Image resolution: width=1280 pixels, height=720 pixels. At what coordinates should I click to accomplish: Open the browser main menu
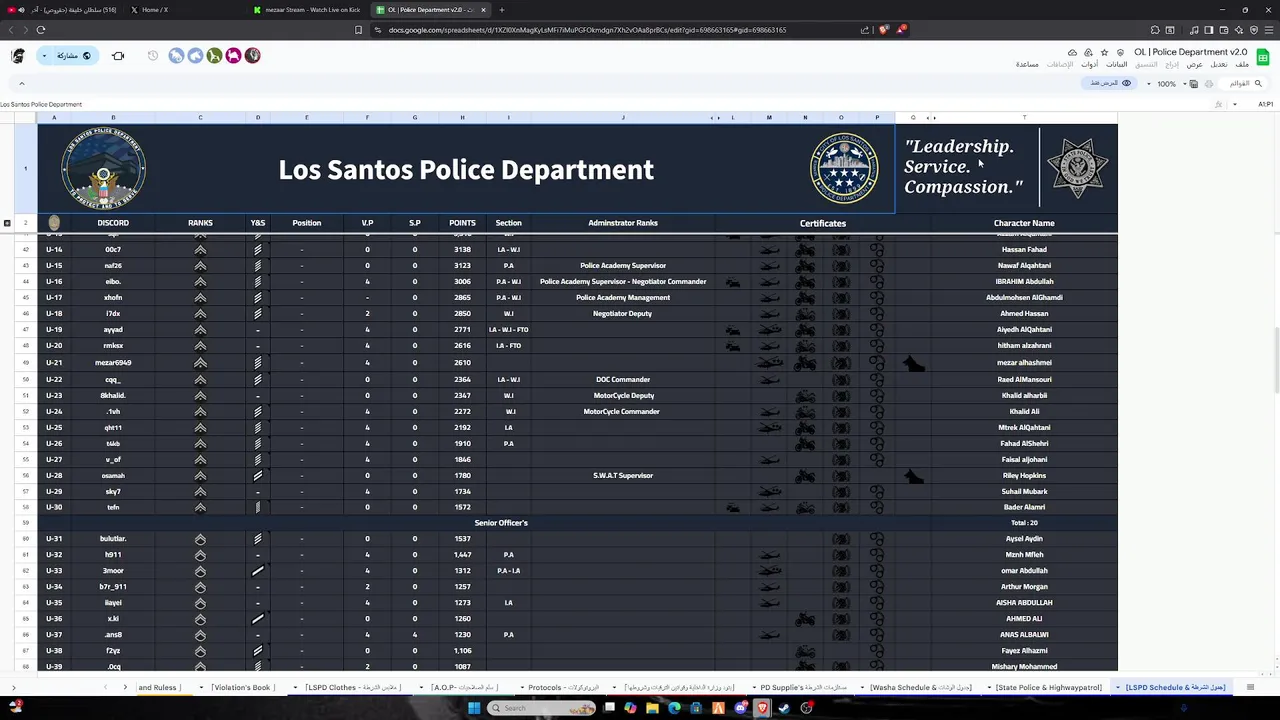pyautogui.click(x=1268, y=30)
